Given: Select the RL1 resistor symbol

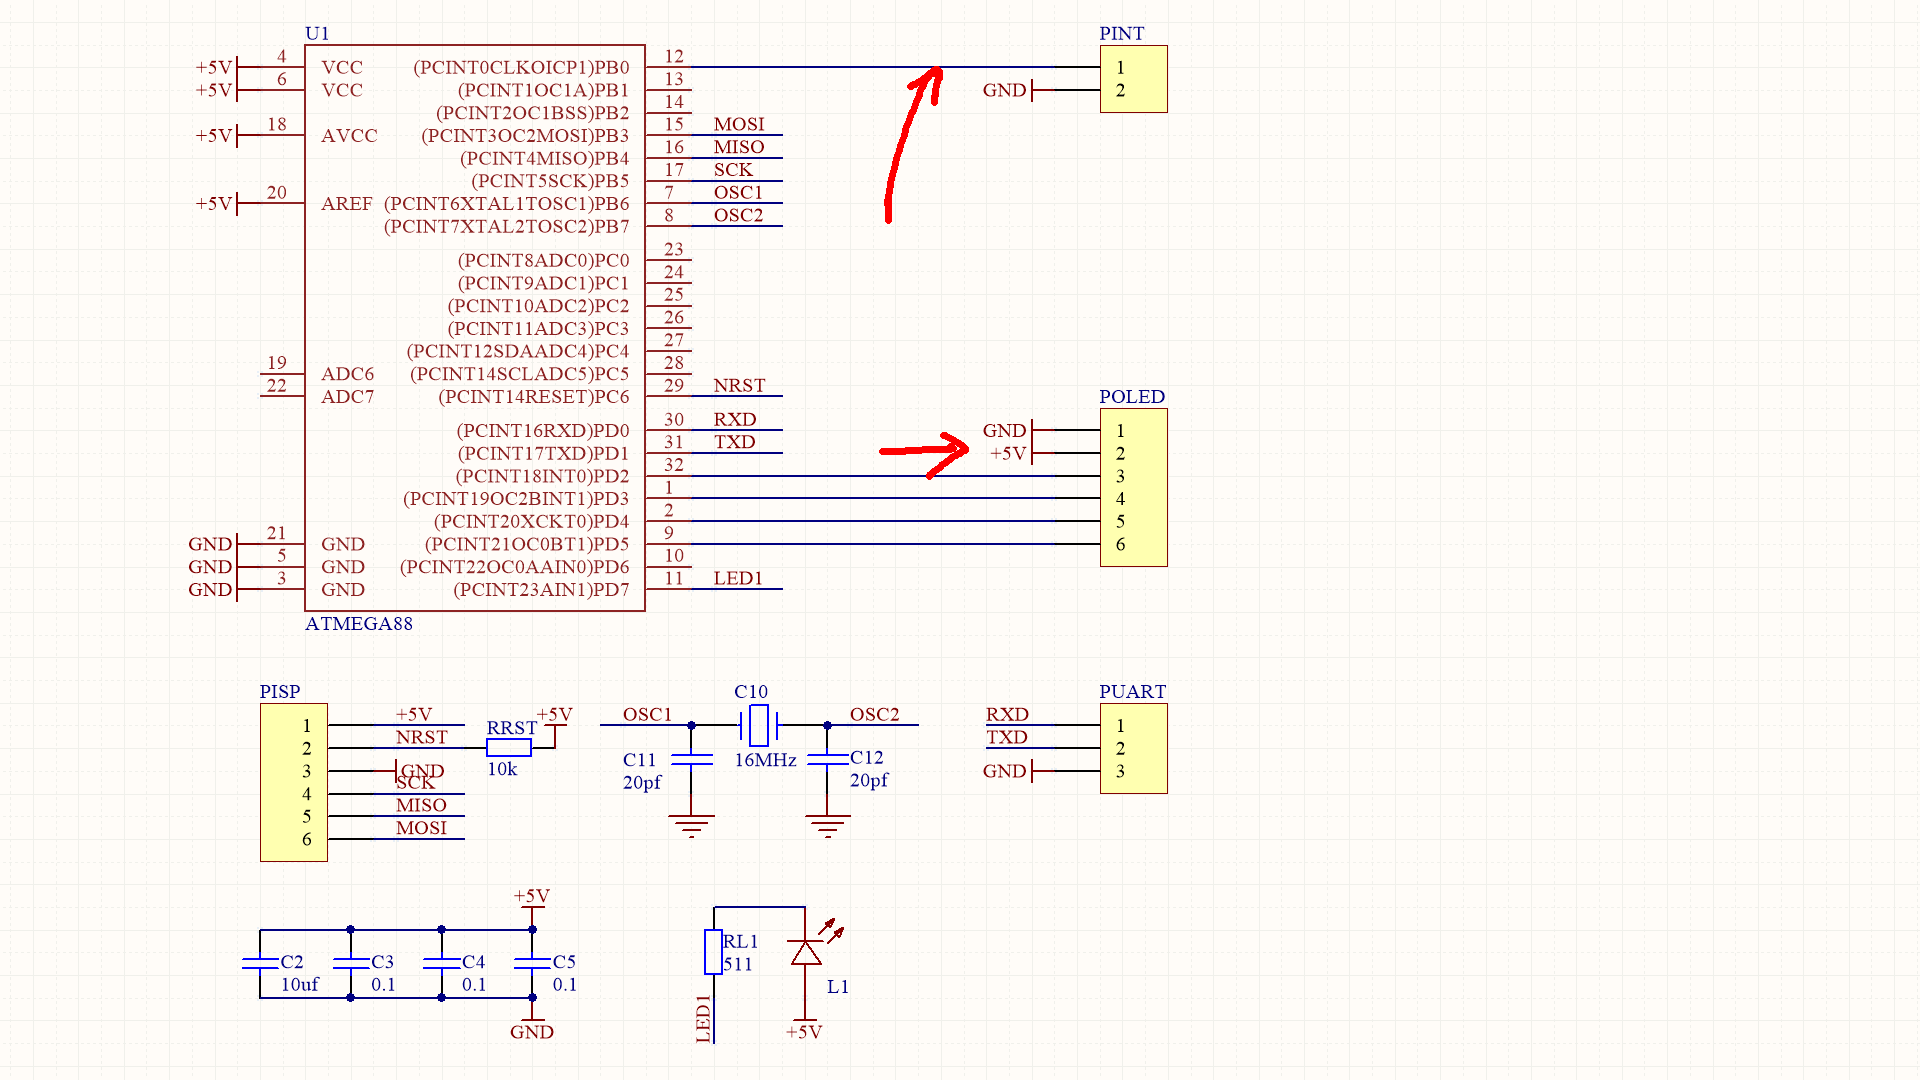Looking at the screenshot, I should (713, 952).
